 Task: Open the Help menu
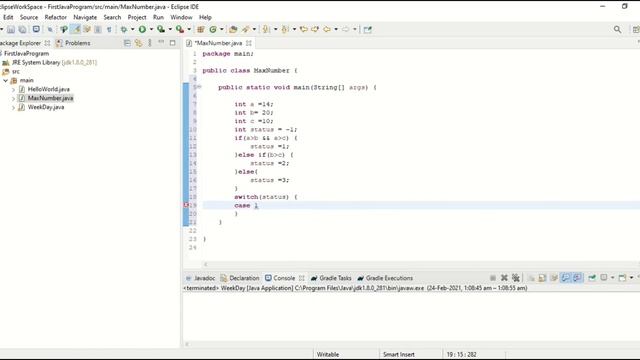point(205,17)
